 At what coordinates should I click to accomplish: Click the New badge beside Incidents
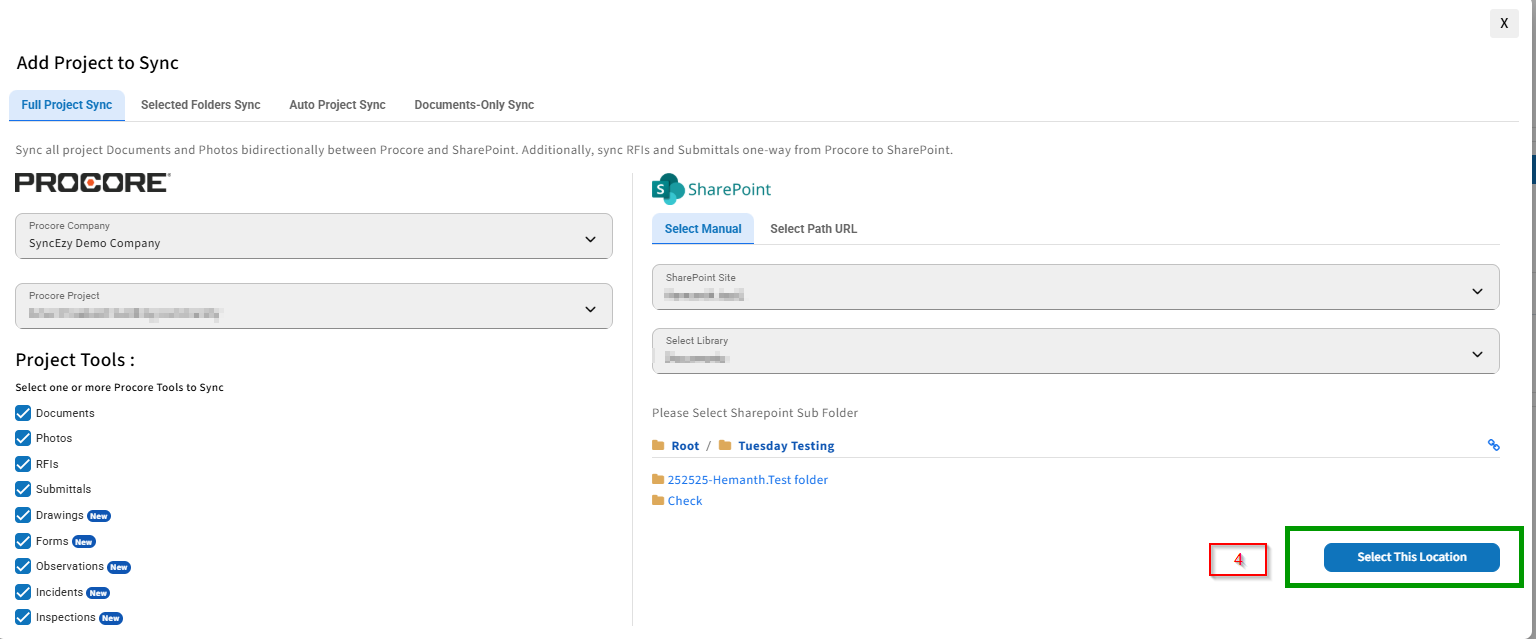[98, 593]
